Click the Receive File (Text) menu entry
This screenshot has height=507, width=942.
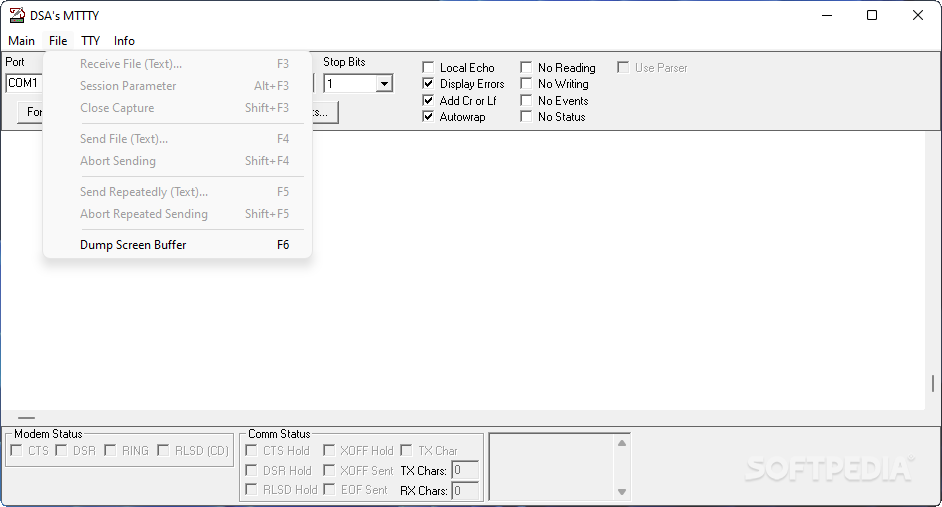(177, 64)
